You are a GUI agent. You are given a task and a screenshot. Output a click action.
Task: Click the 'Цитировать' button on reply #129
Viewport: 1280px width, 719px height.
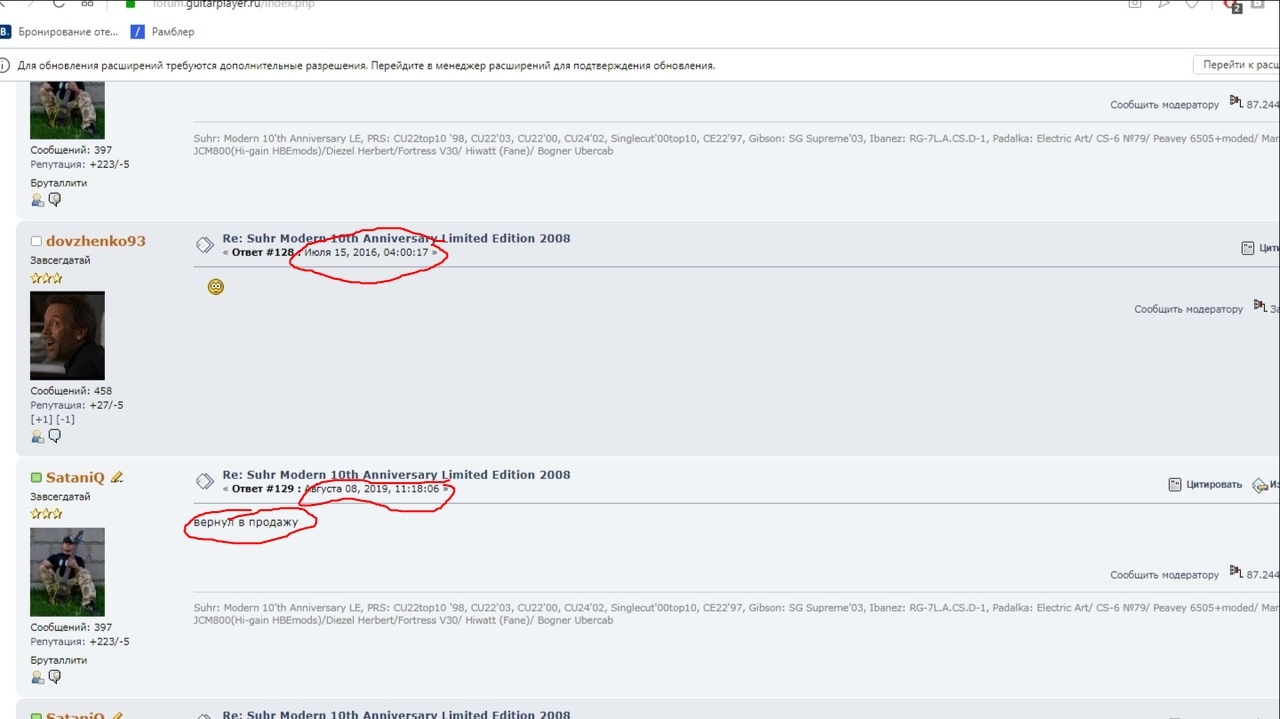(x=1213, y=485)
